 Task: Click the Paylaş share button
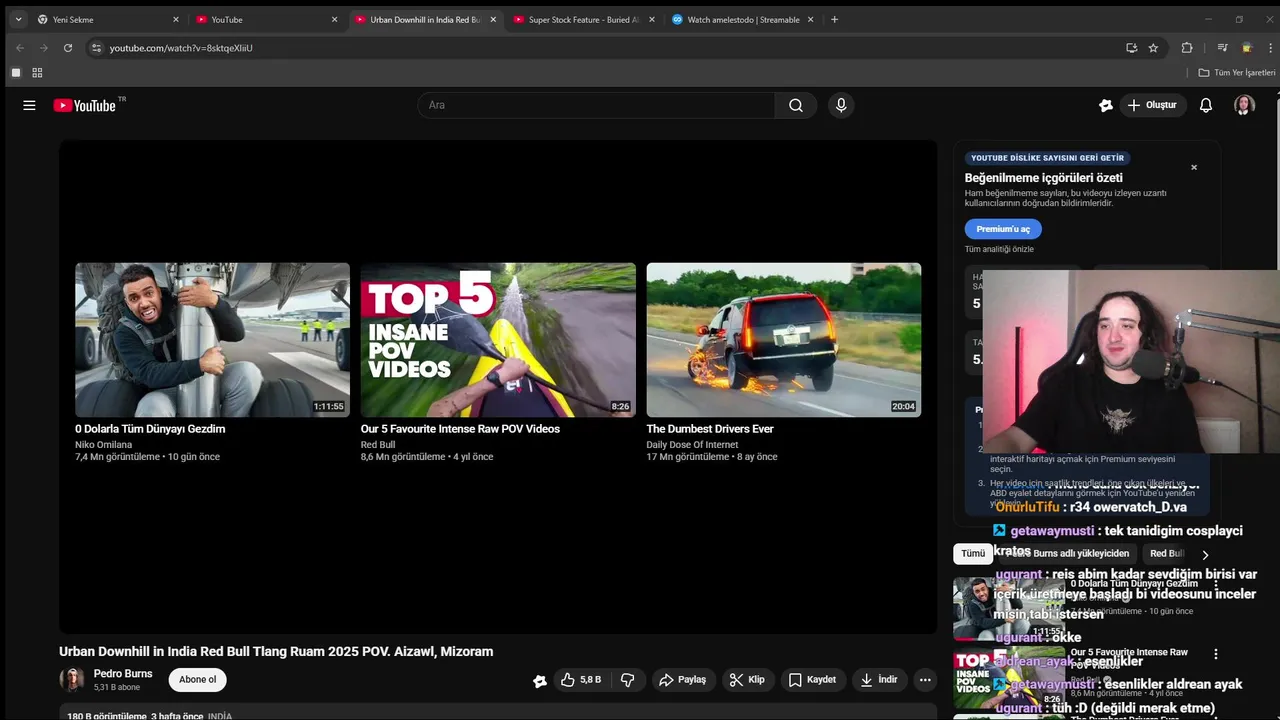(682, 680)
